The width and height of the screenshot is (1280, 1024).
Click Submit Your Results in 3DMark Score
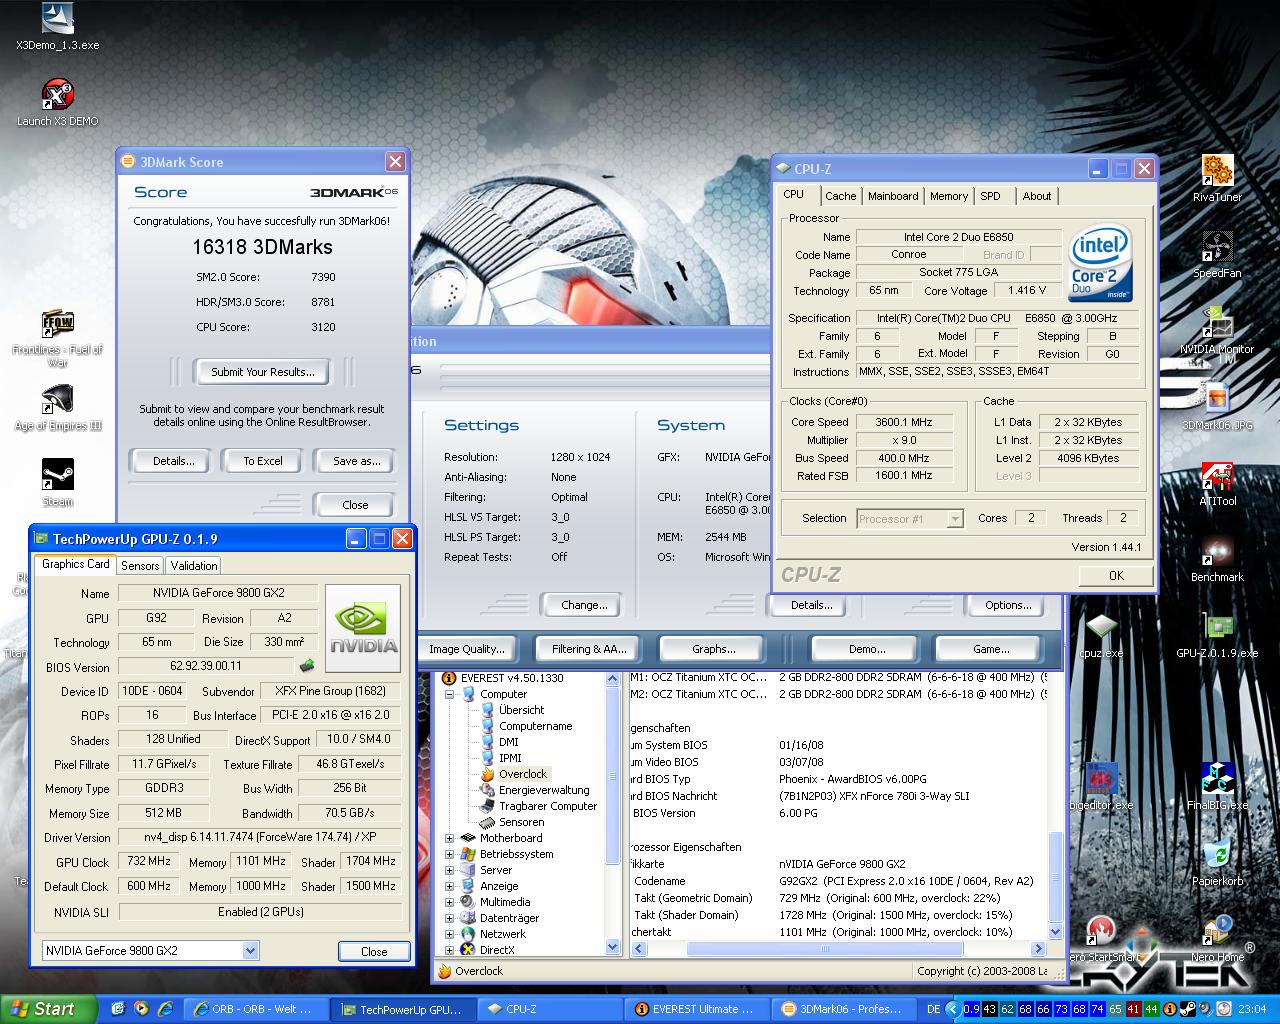pyautogui.click(x=263, y=372)
